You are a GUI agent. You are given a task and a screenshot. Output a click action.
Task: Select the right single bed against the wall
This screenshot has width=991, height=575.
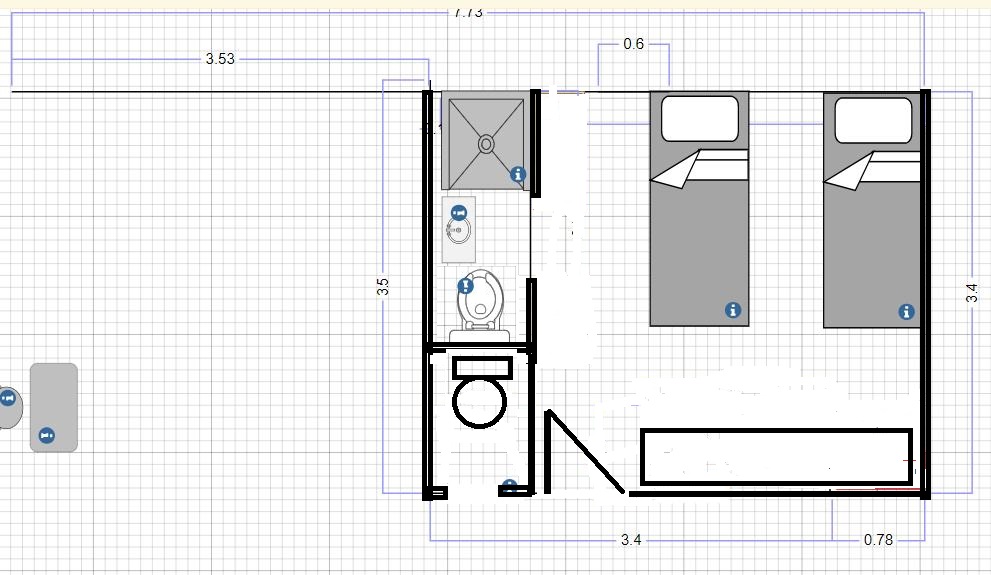click(x=872, y=210)
